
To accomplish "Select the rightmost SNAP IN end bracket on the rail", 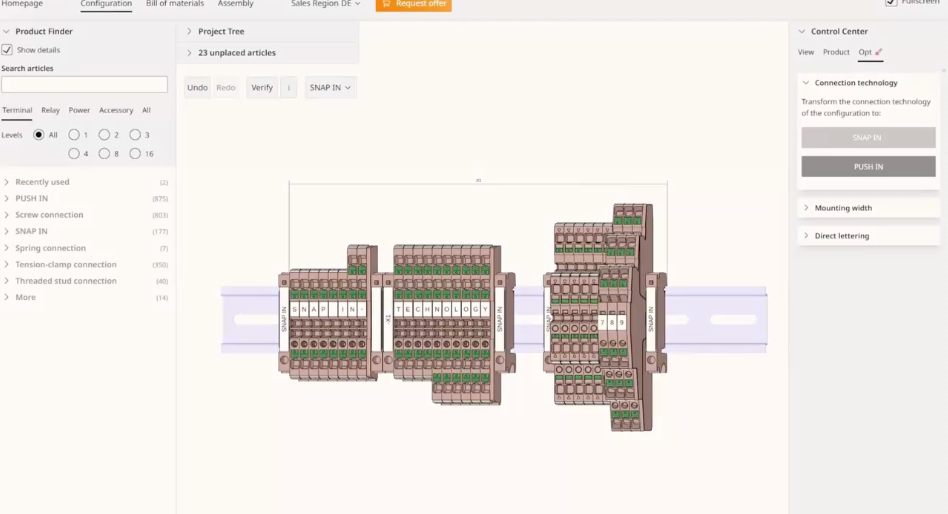I will pos(653,318).
